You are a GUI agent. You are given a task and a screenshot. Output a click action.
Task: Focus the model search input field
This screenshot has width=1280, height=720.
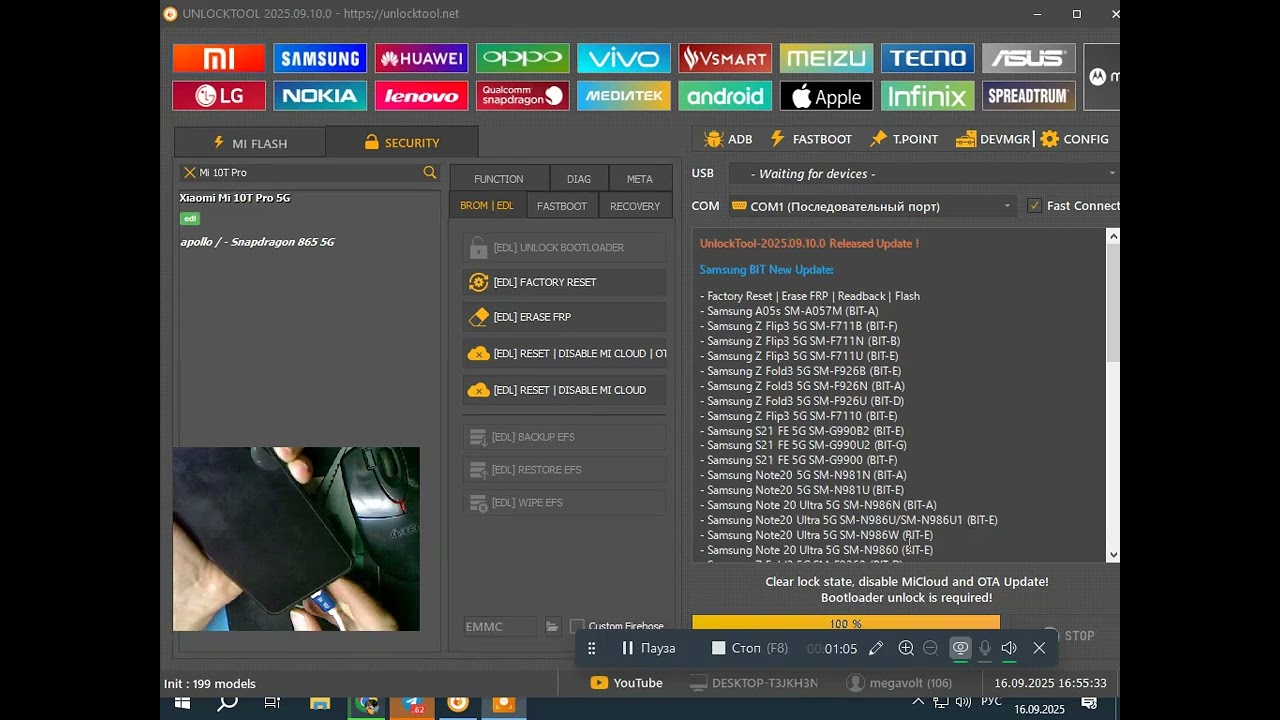click(309, 173)
